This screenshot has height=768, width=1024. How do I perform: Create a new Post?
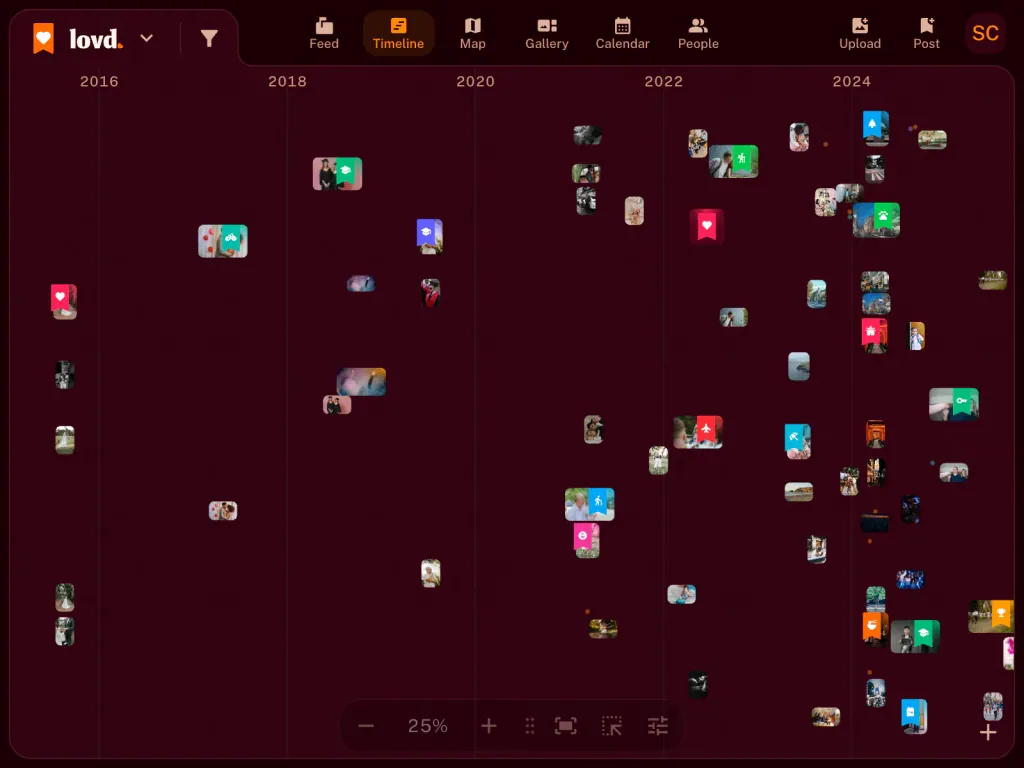pyautogui.click(x=926, y=34)
